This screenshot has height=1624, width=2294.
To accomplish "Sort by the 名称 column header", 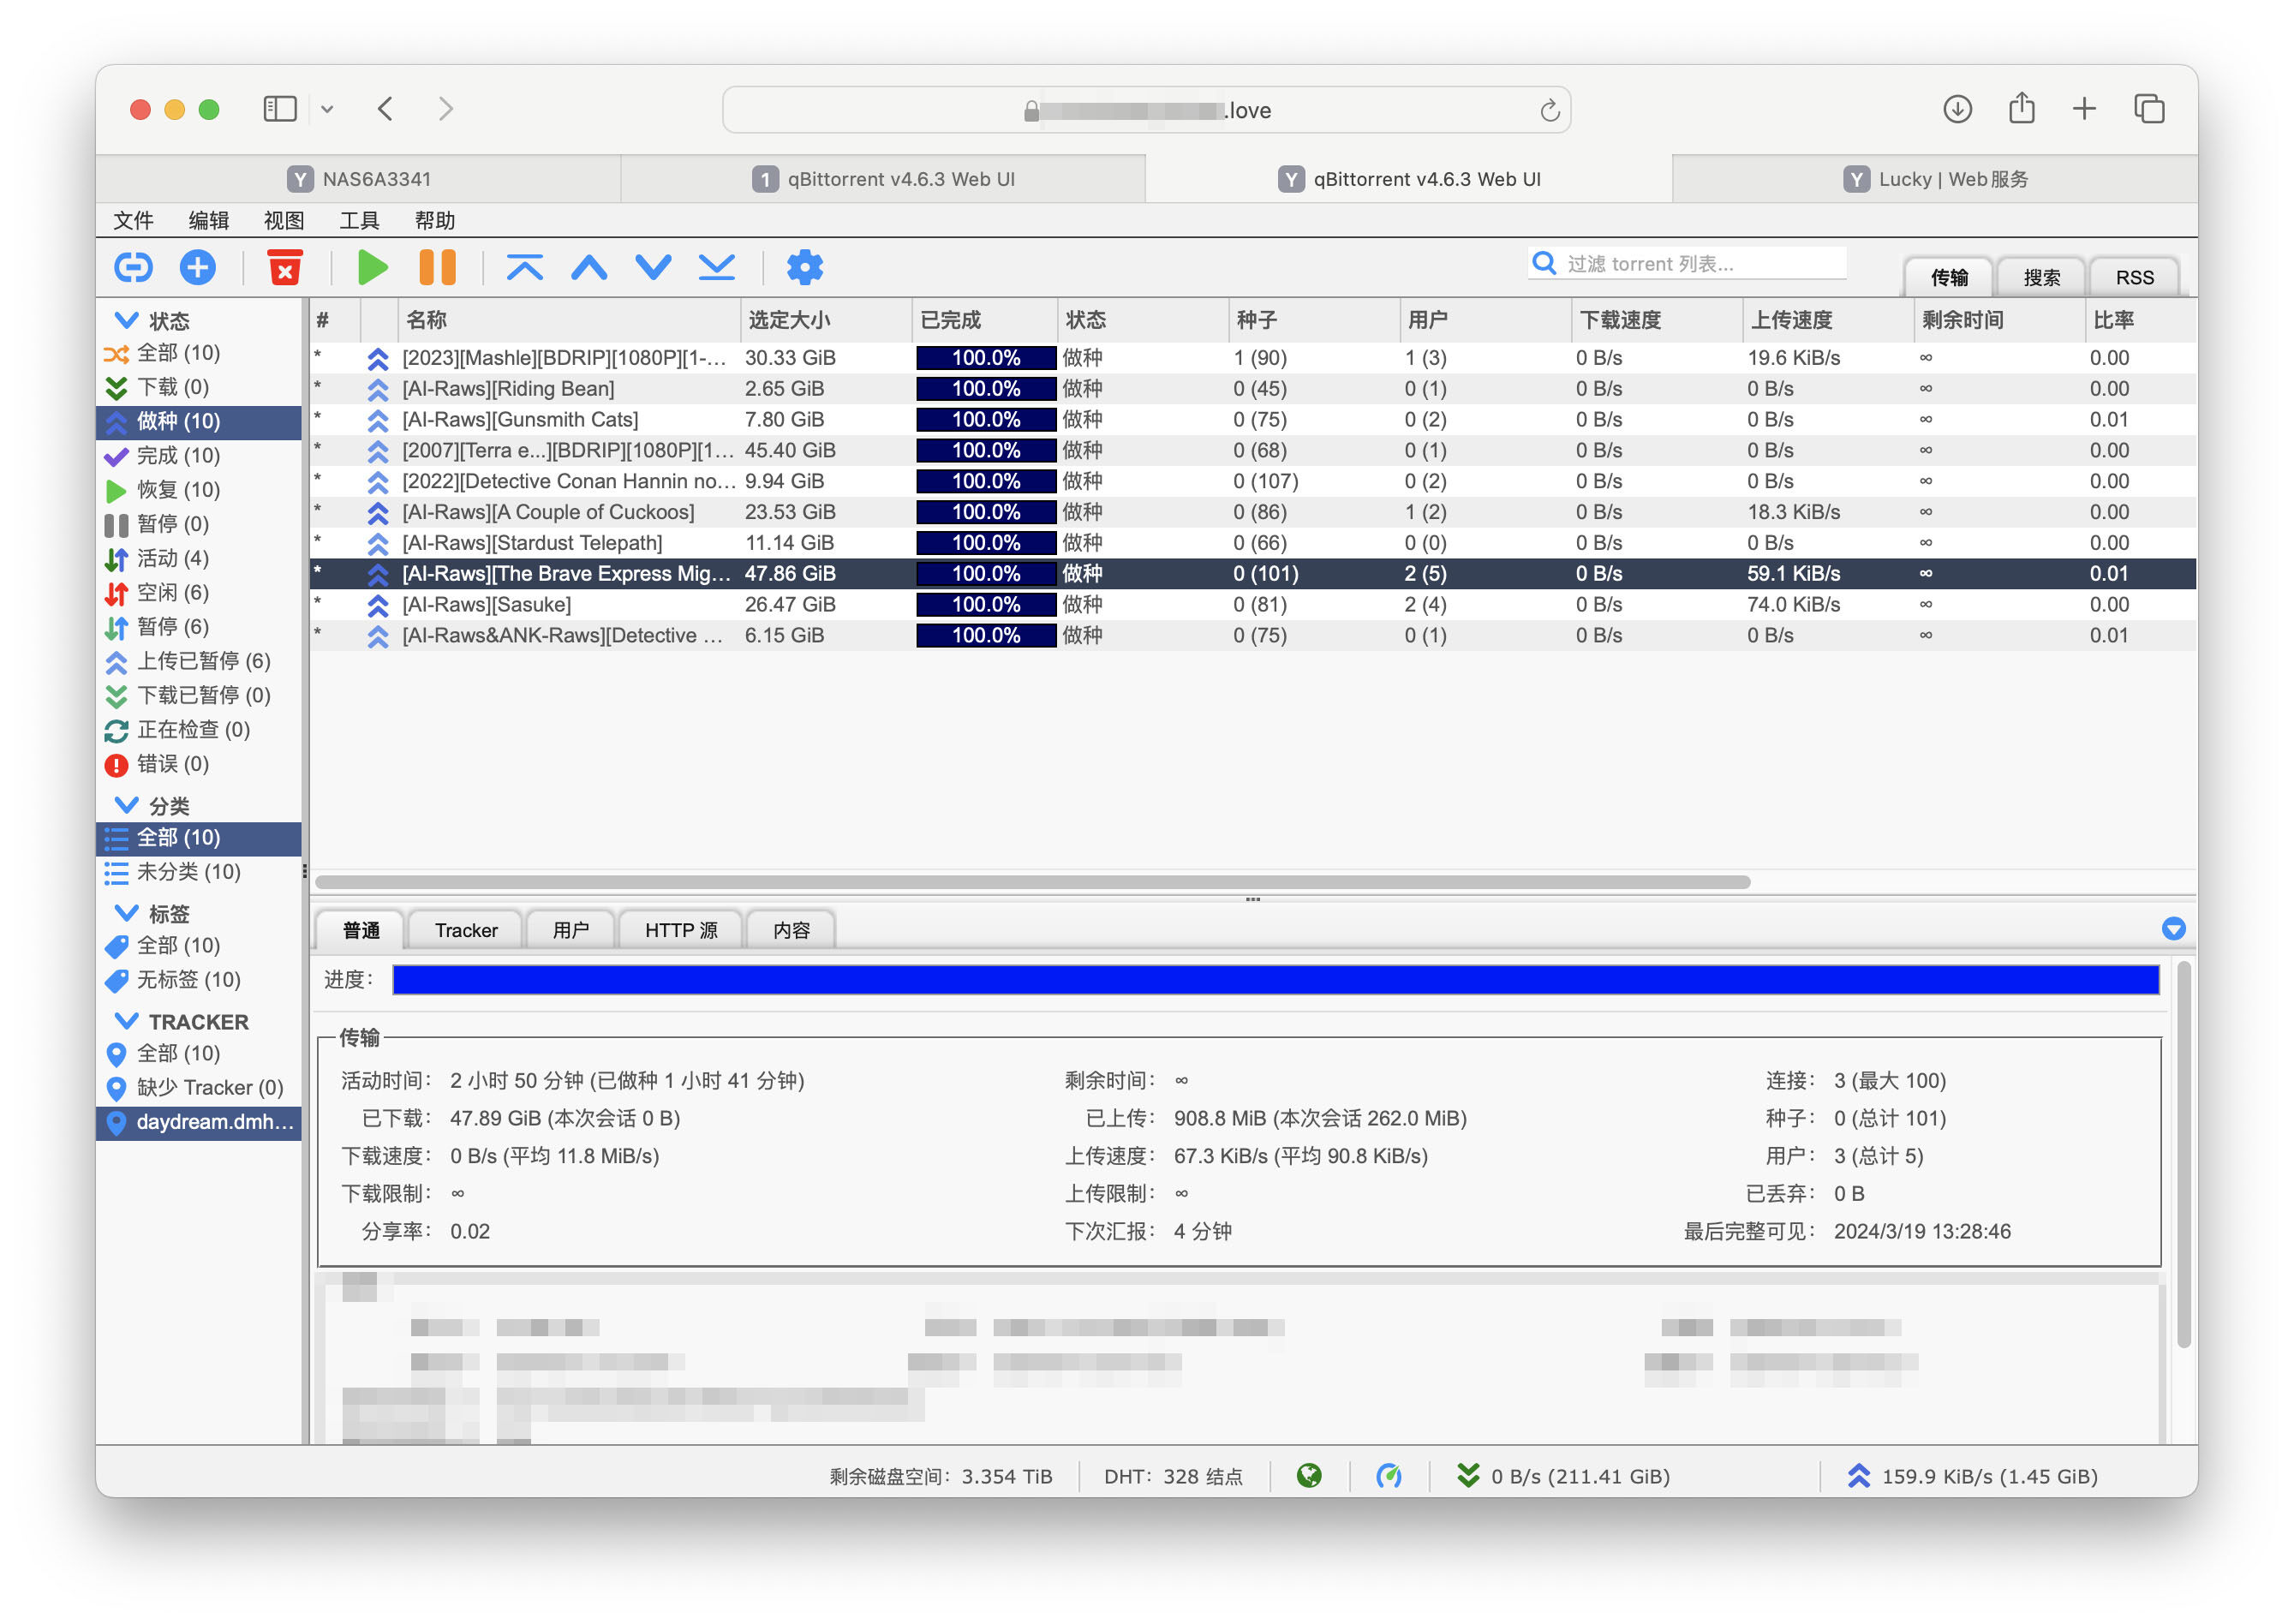I will pos(569,320).
